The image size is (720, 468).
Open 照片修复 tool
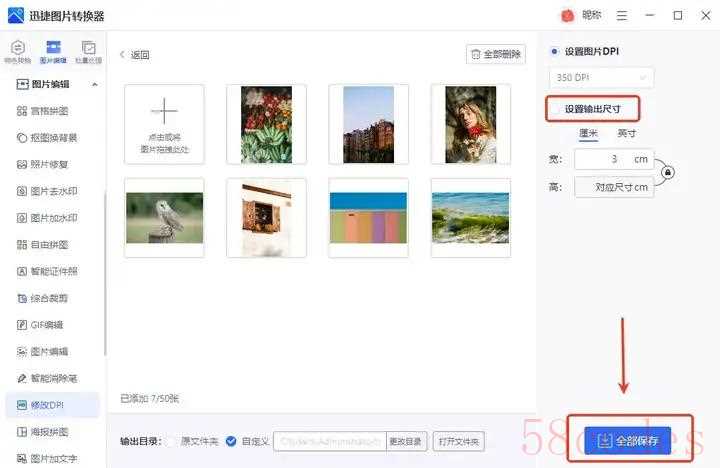tap(43, 164)
